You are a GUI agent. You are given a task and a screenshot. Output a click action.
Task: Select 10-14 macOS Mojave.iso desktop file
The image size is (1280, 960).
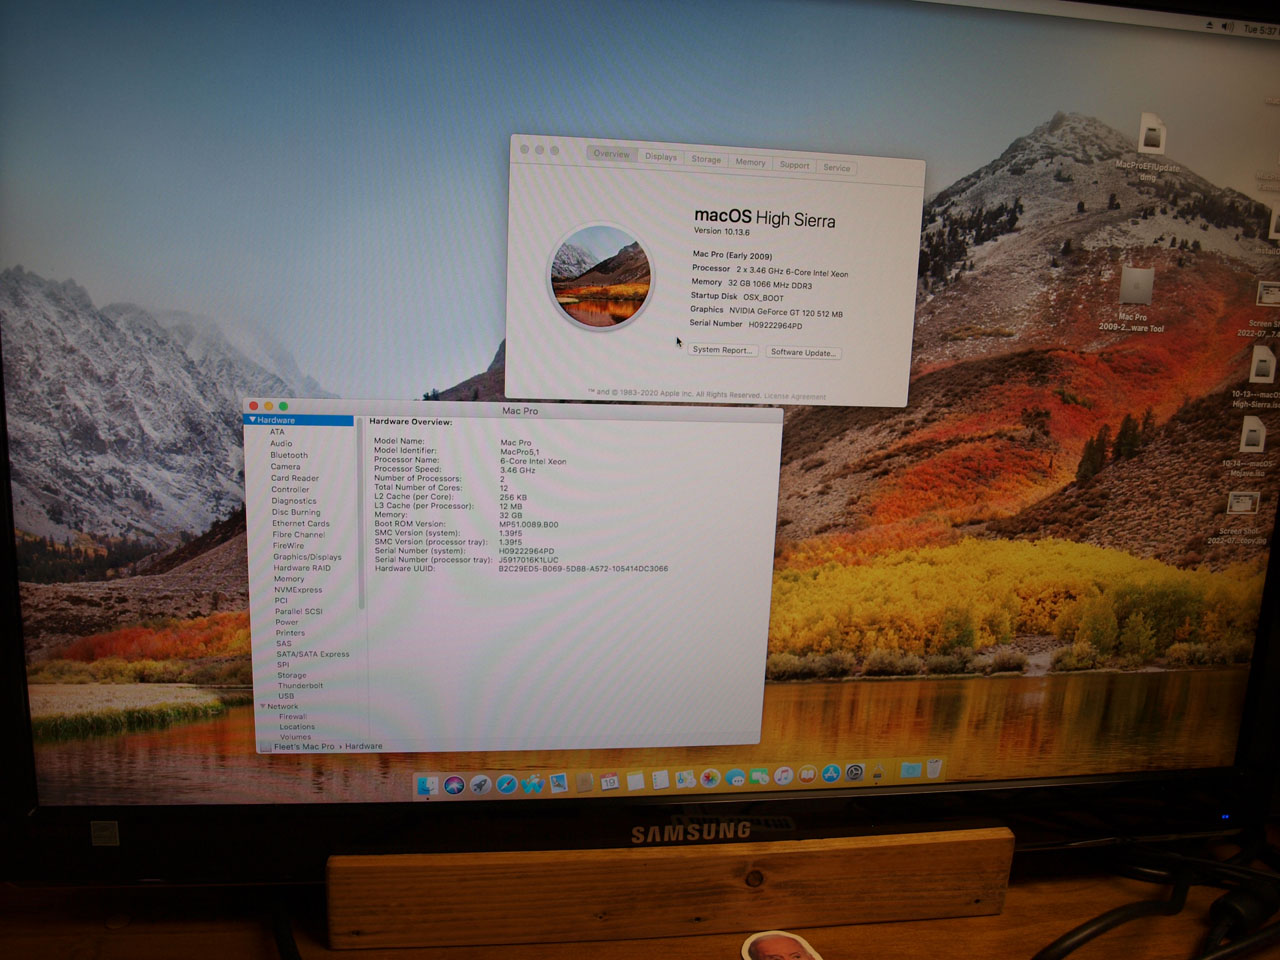1253,447
